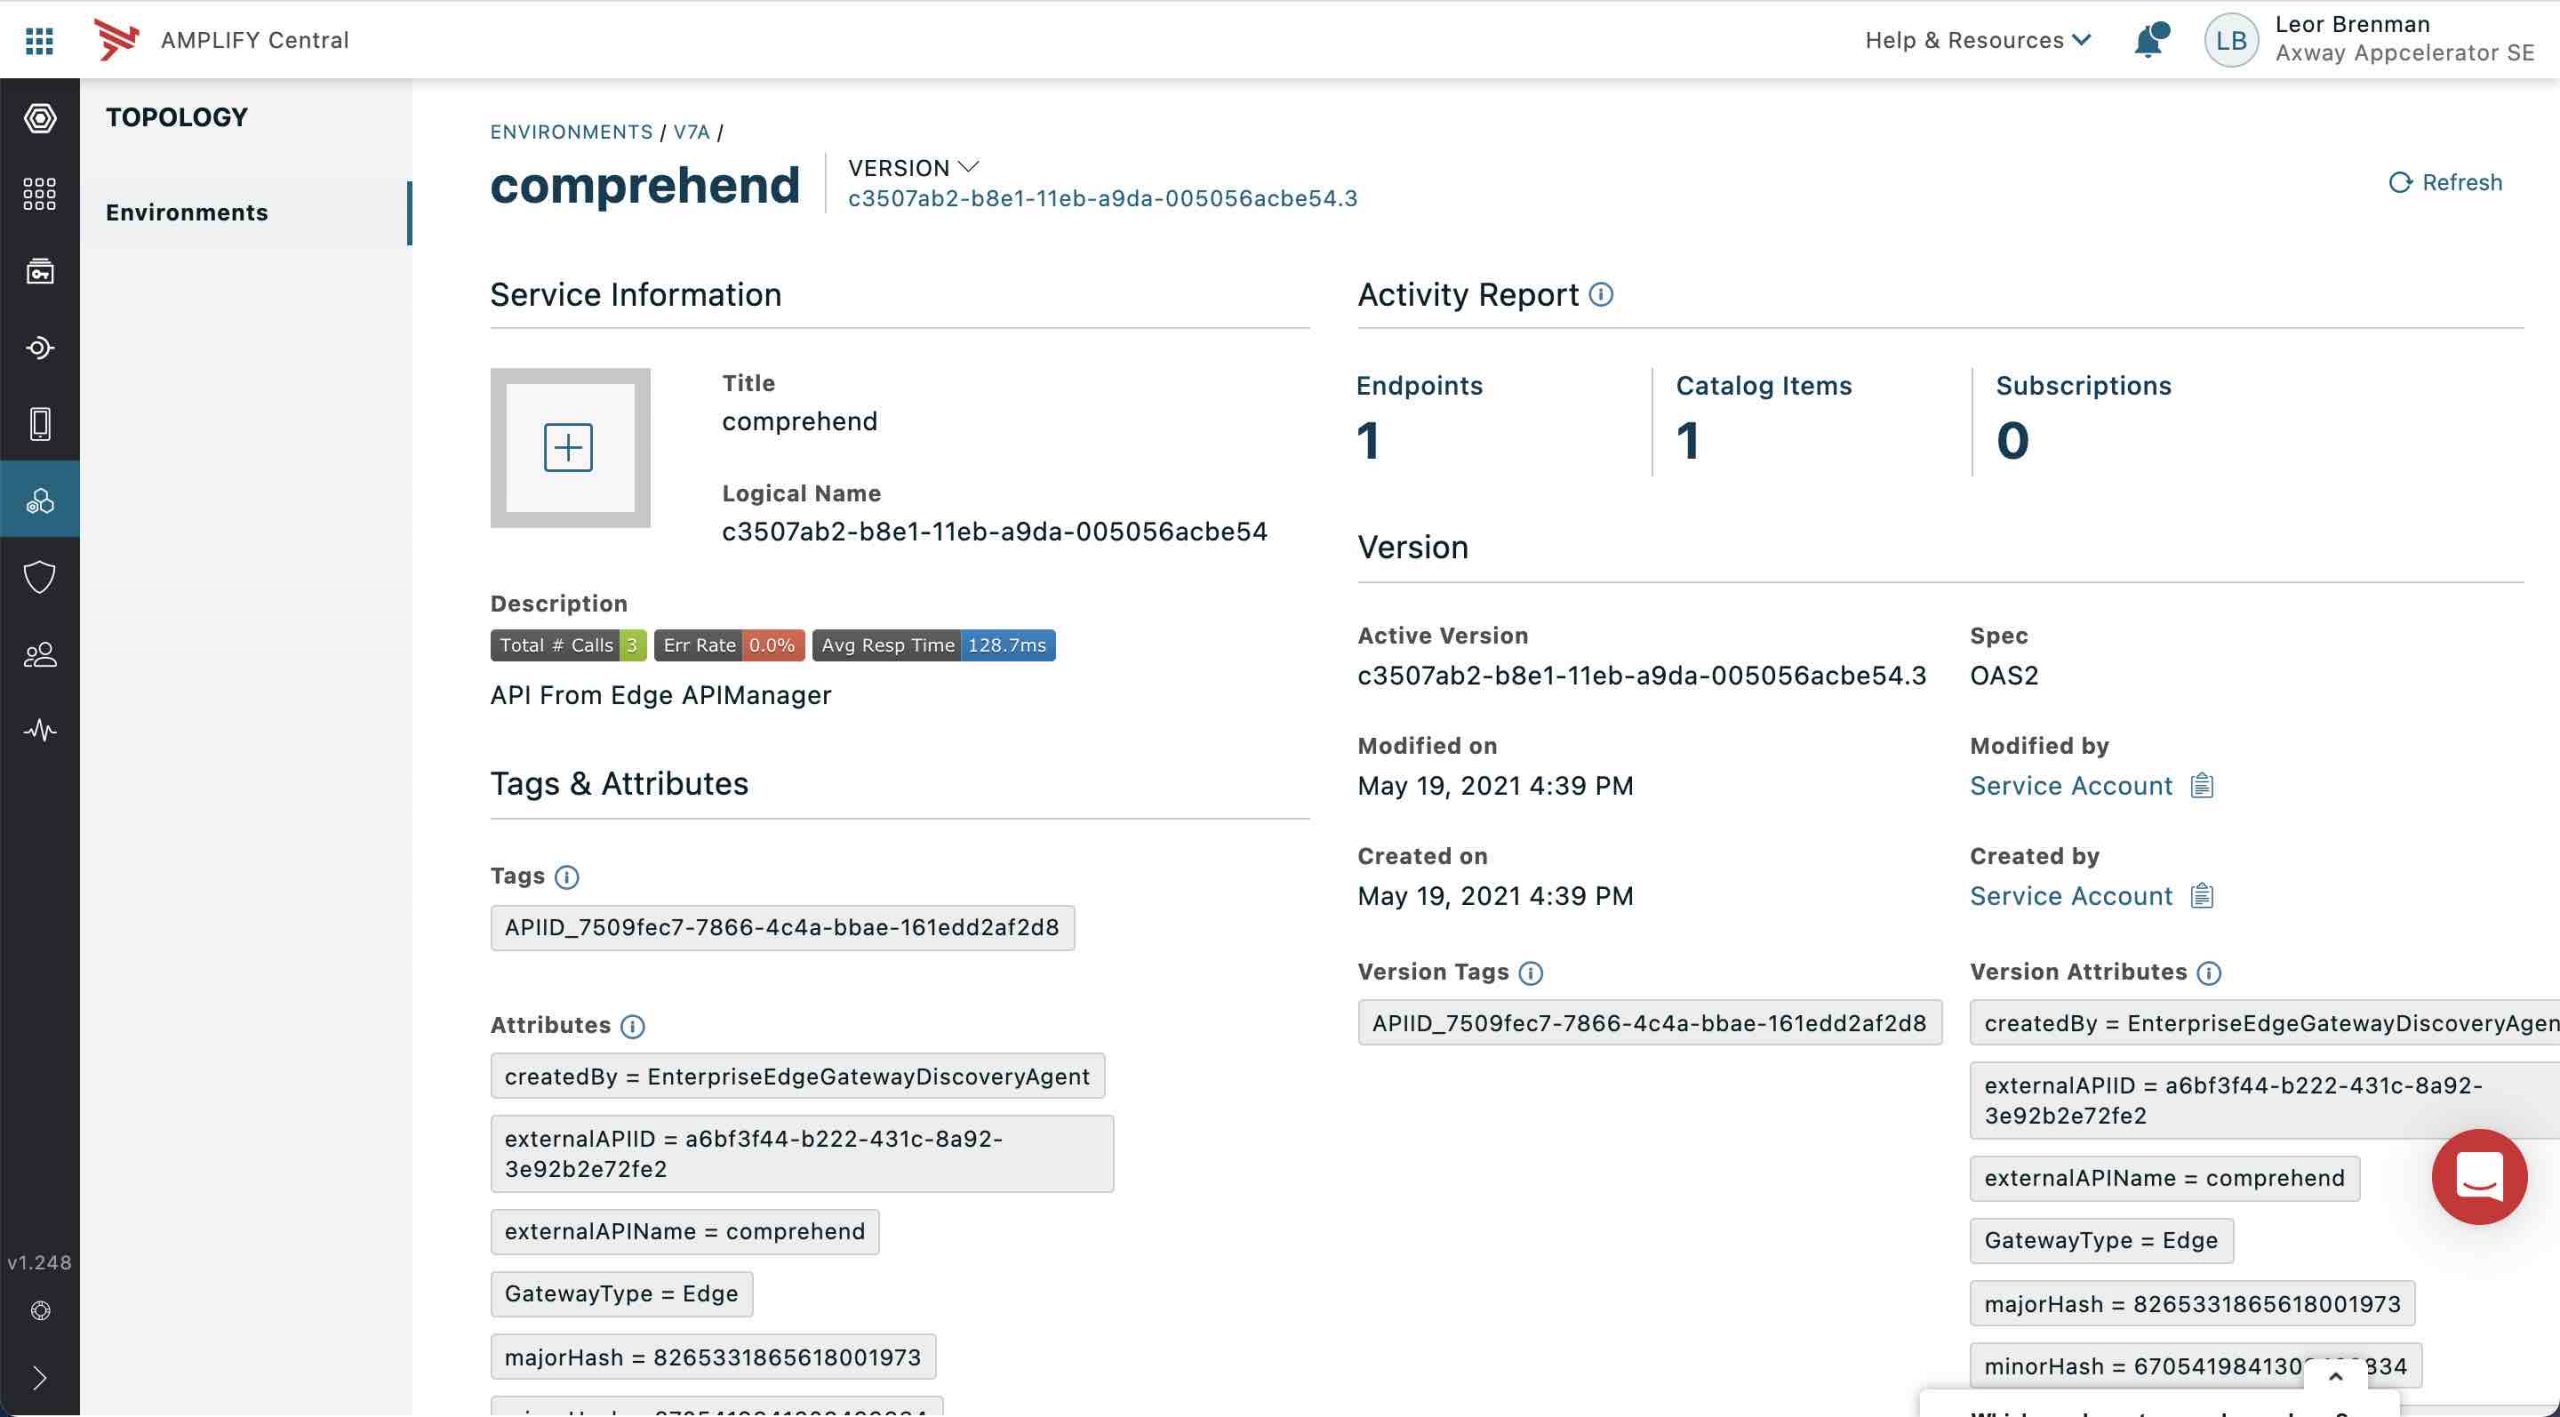Viewport: 2560px width, 1417px height.
Task: Click the Catalog Items count value
Action: (x=1688, y=440)
